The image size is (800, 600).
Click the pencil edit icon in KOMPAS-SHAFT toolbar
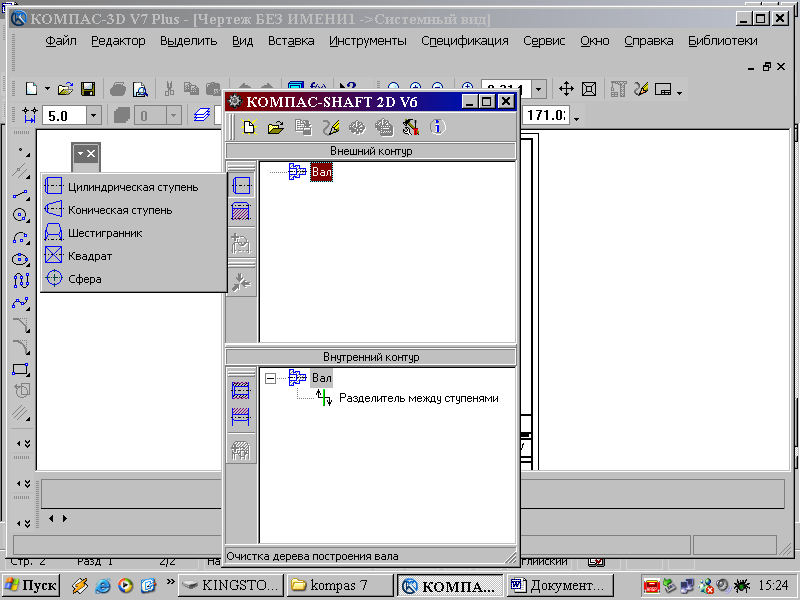331,127
